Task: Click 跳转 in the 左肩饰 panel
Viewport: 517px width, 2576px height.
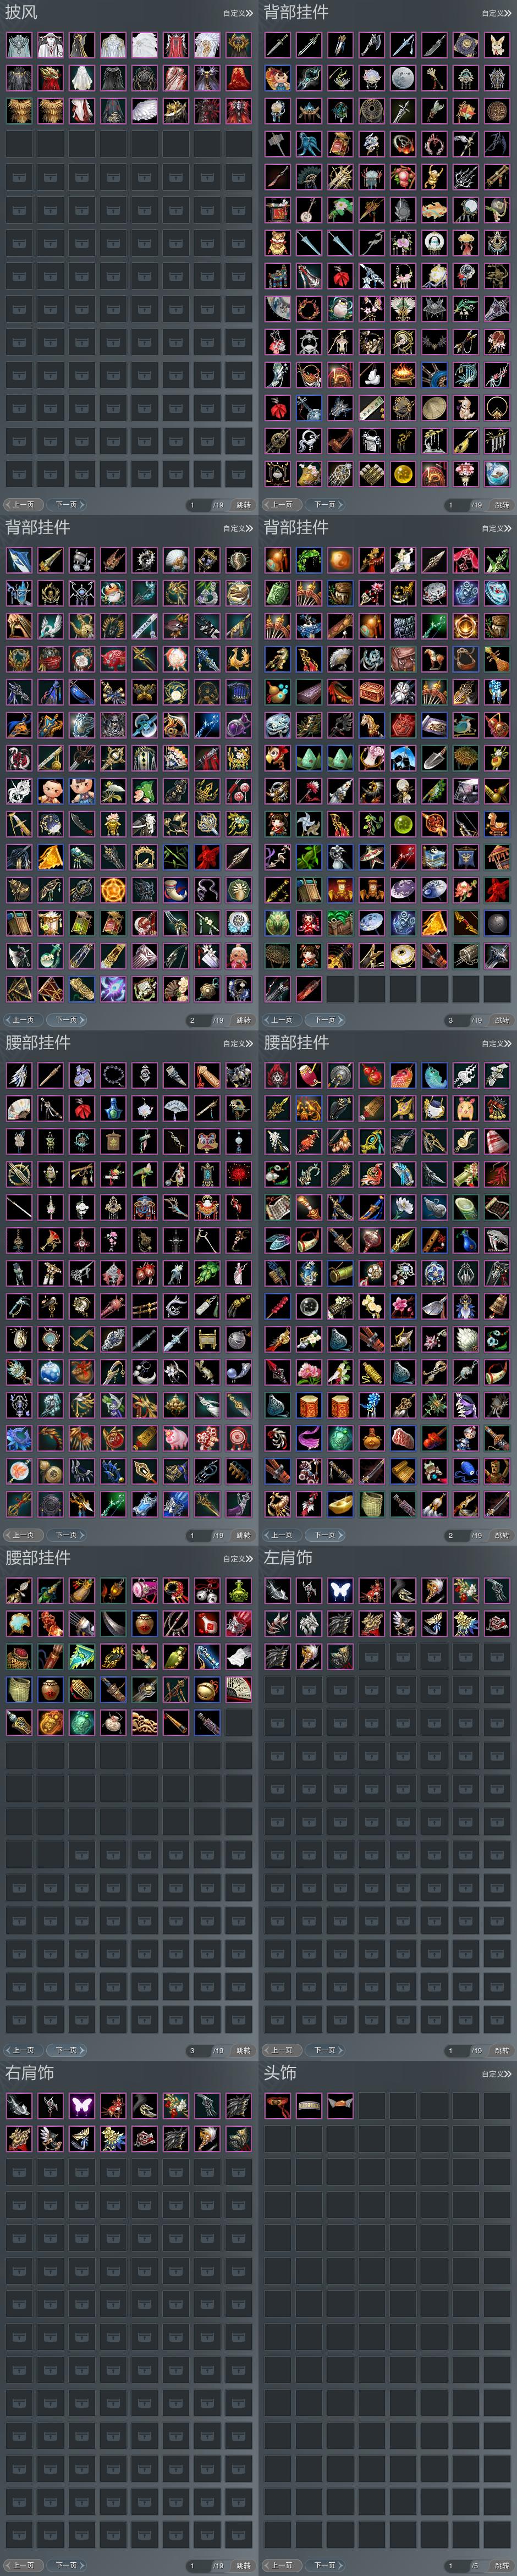Action: click(x=501, y=2050)
